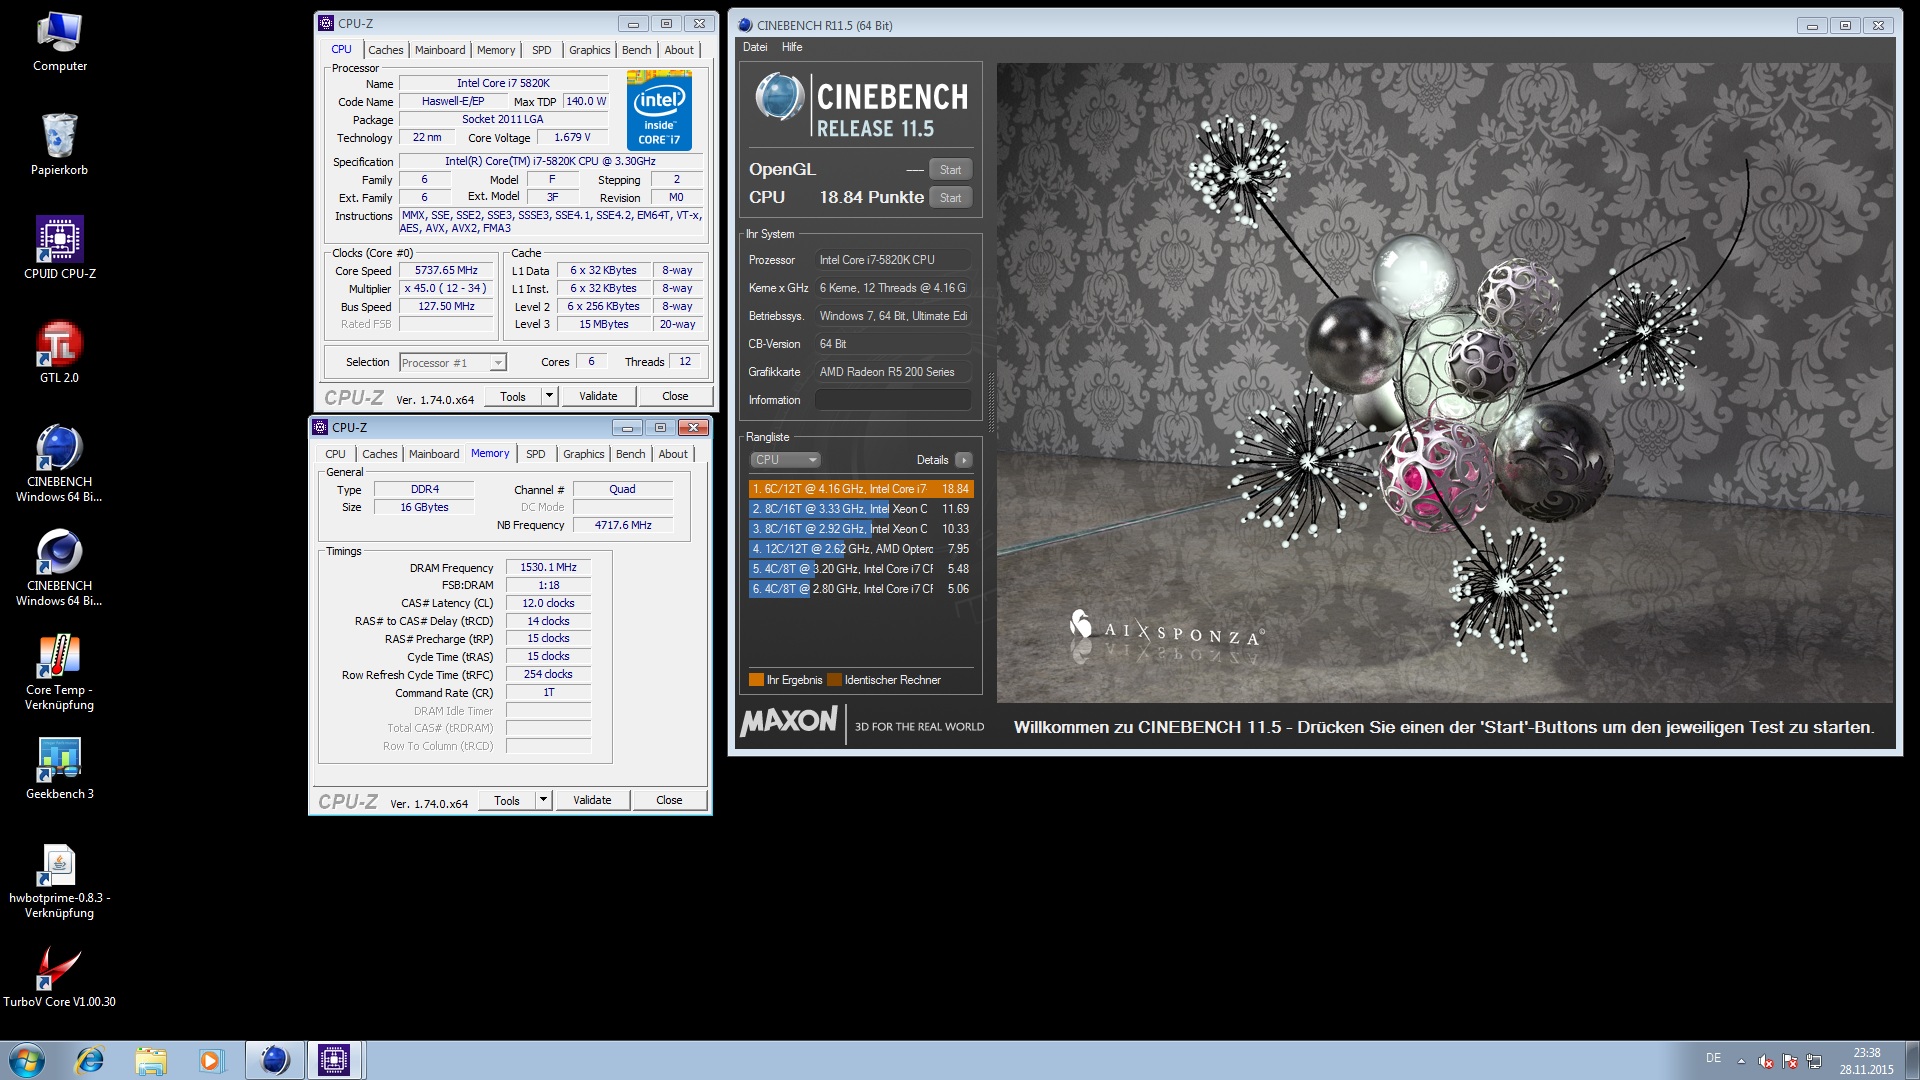The image size is (1920, 1080).
Task: Show hidden tray icons arrow
Action: point(1741,1061)
